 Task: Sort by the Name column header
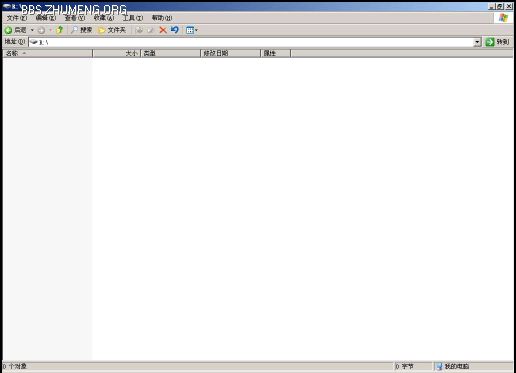[48, 53]
